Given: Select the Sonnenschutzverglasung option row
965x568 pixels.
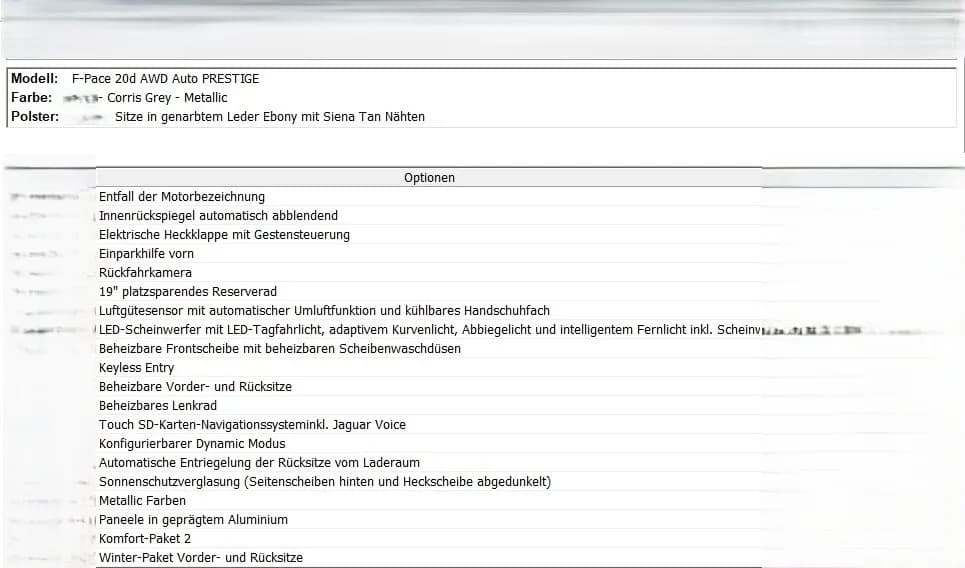Looking at the screenshot, I should pos(429,482).
